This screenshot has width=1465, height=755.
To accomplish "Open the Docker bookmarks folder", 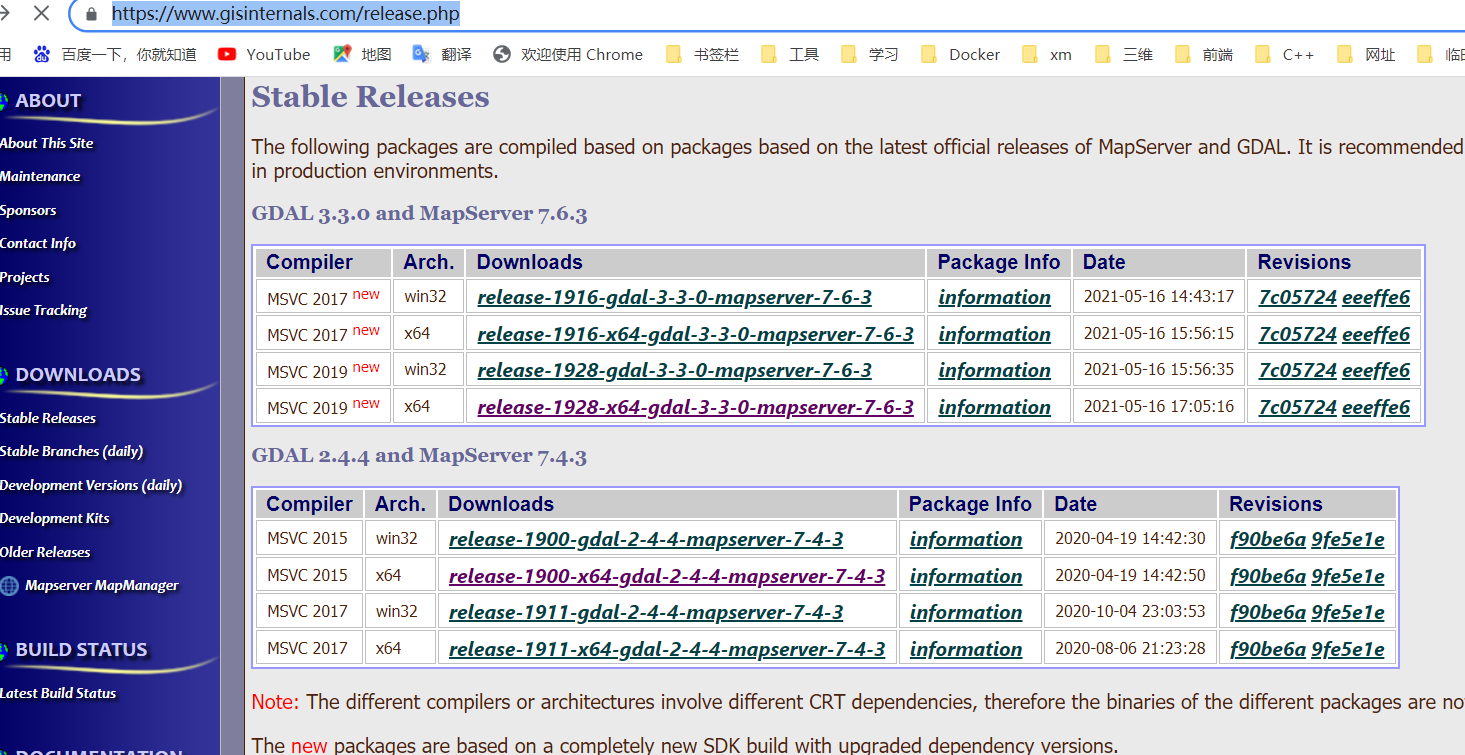I will [959, 54].
